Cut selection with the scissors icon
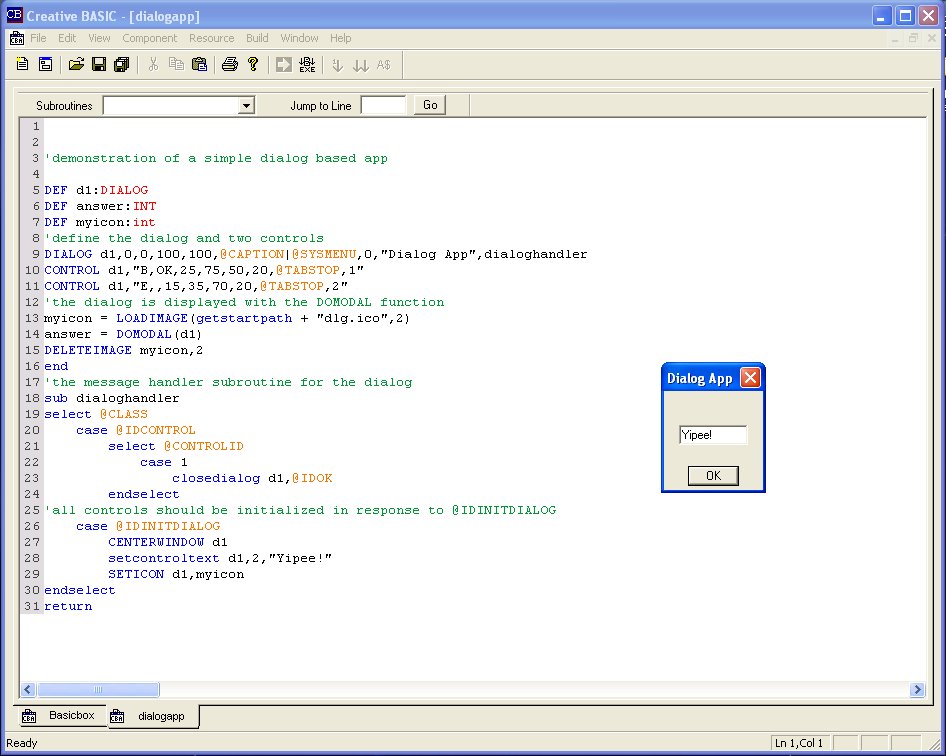The width and height of the screenshot is (946, 756). tap(153, 64)
